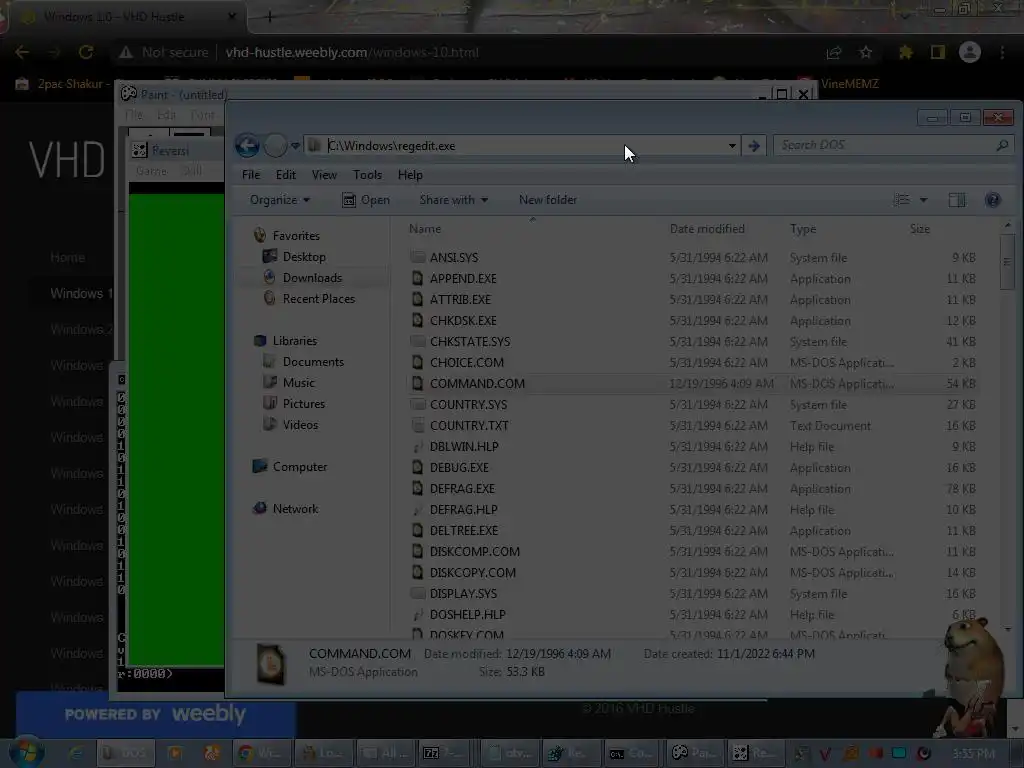Select the APPEND.EXE application icon
The width and height of the screenshot is (1024, 768).
click(x=417, y=278)
